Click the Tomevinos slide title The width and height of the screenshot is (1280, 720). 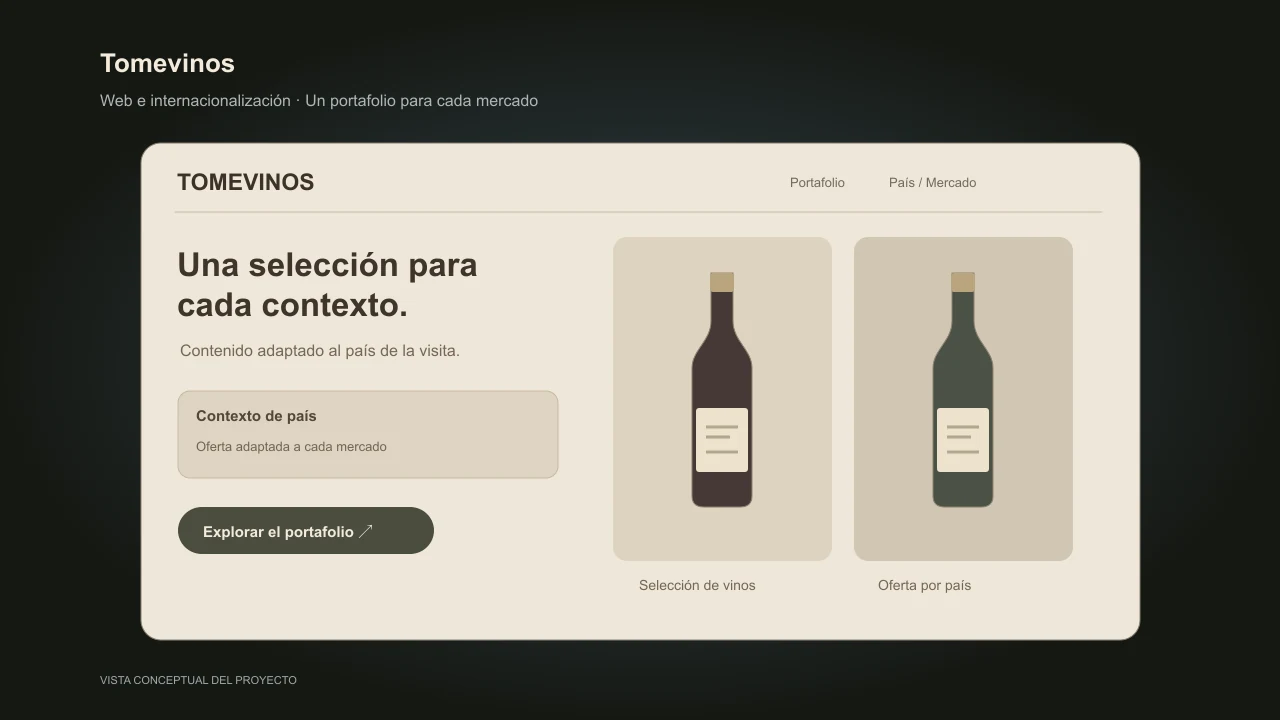click(x=167, y=63)
